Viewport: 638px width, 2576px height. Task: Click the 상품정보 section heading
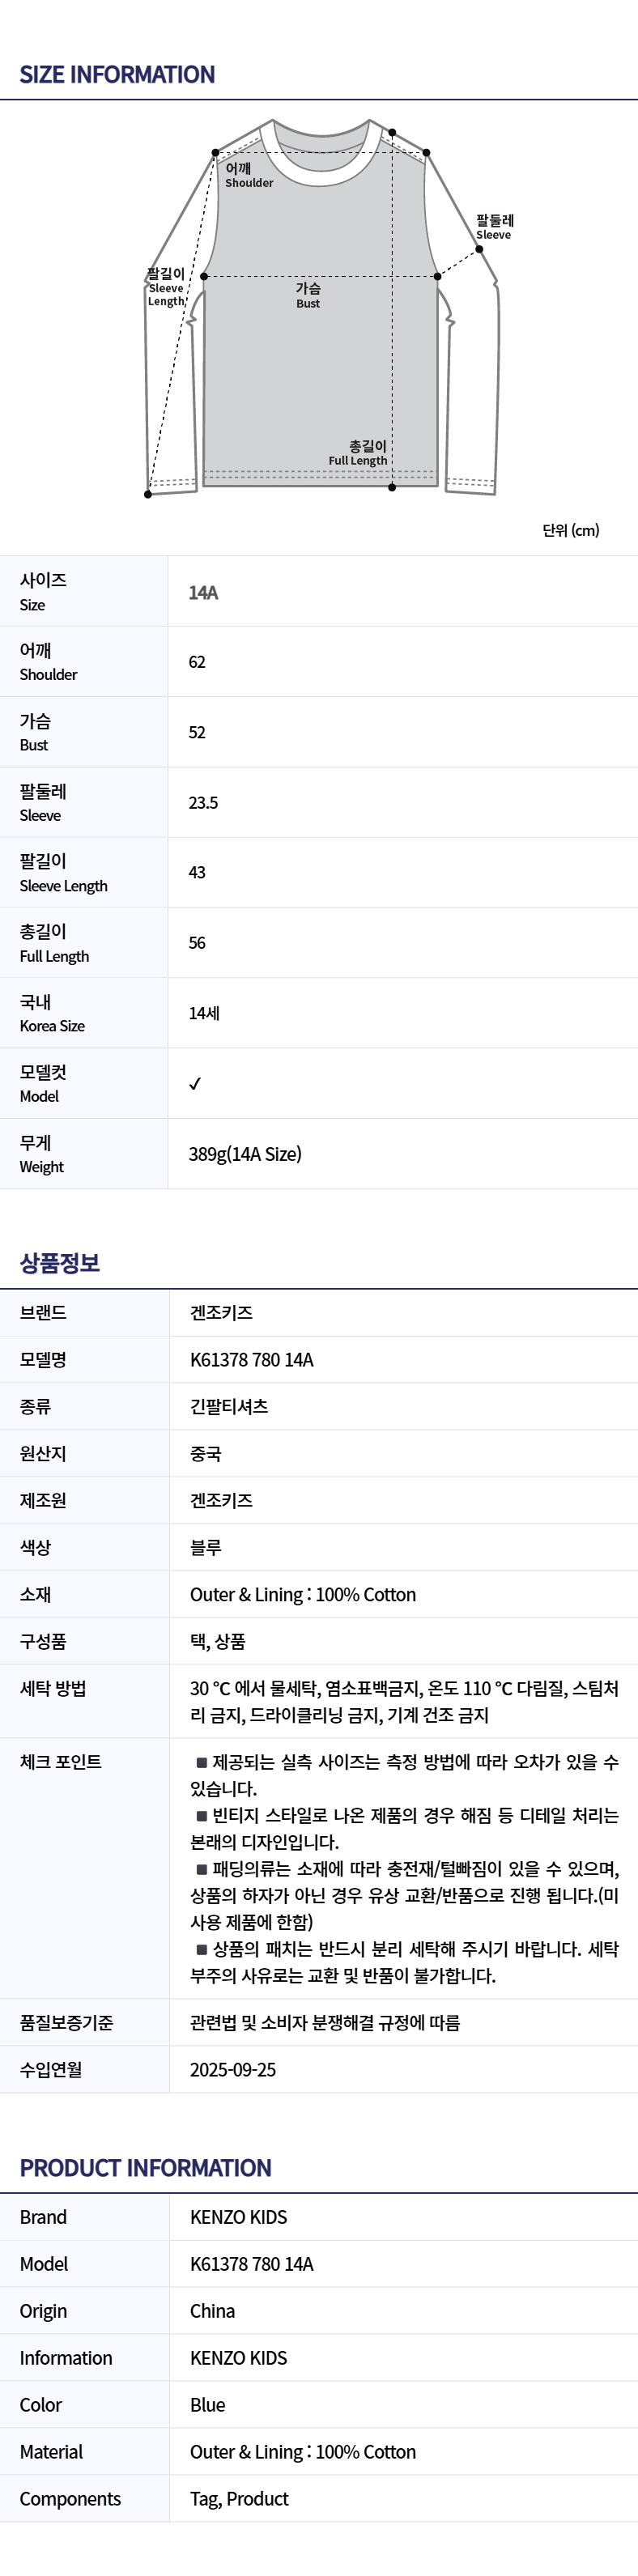[x=60, y=1263]
